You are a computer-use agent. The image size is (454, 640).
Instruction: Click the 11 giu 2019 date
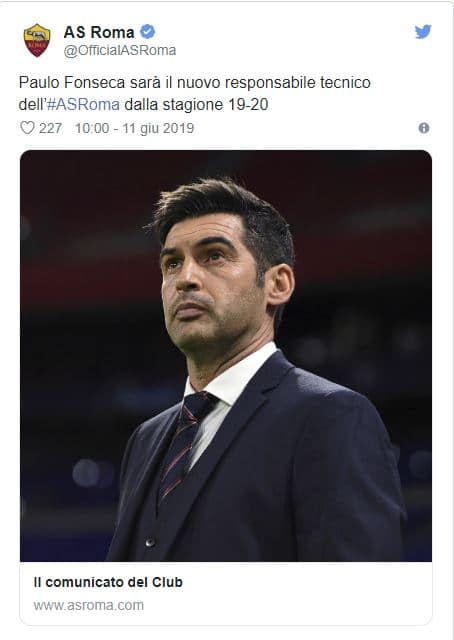(x=158, y=128)
